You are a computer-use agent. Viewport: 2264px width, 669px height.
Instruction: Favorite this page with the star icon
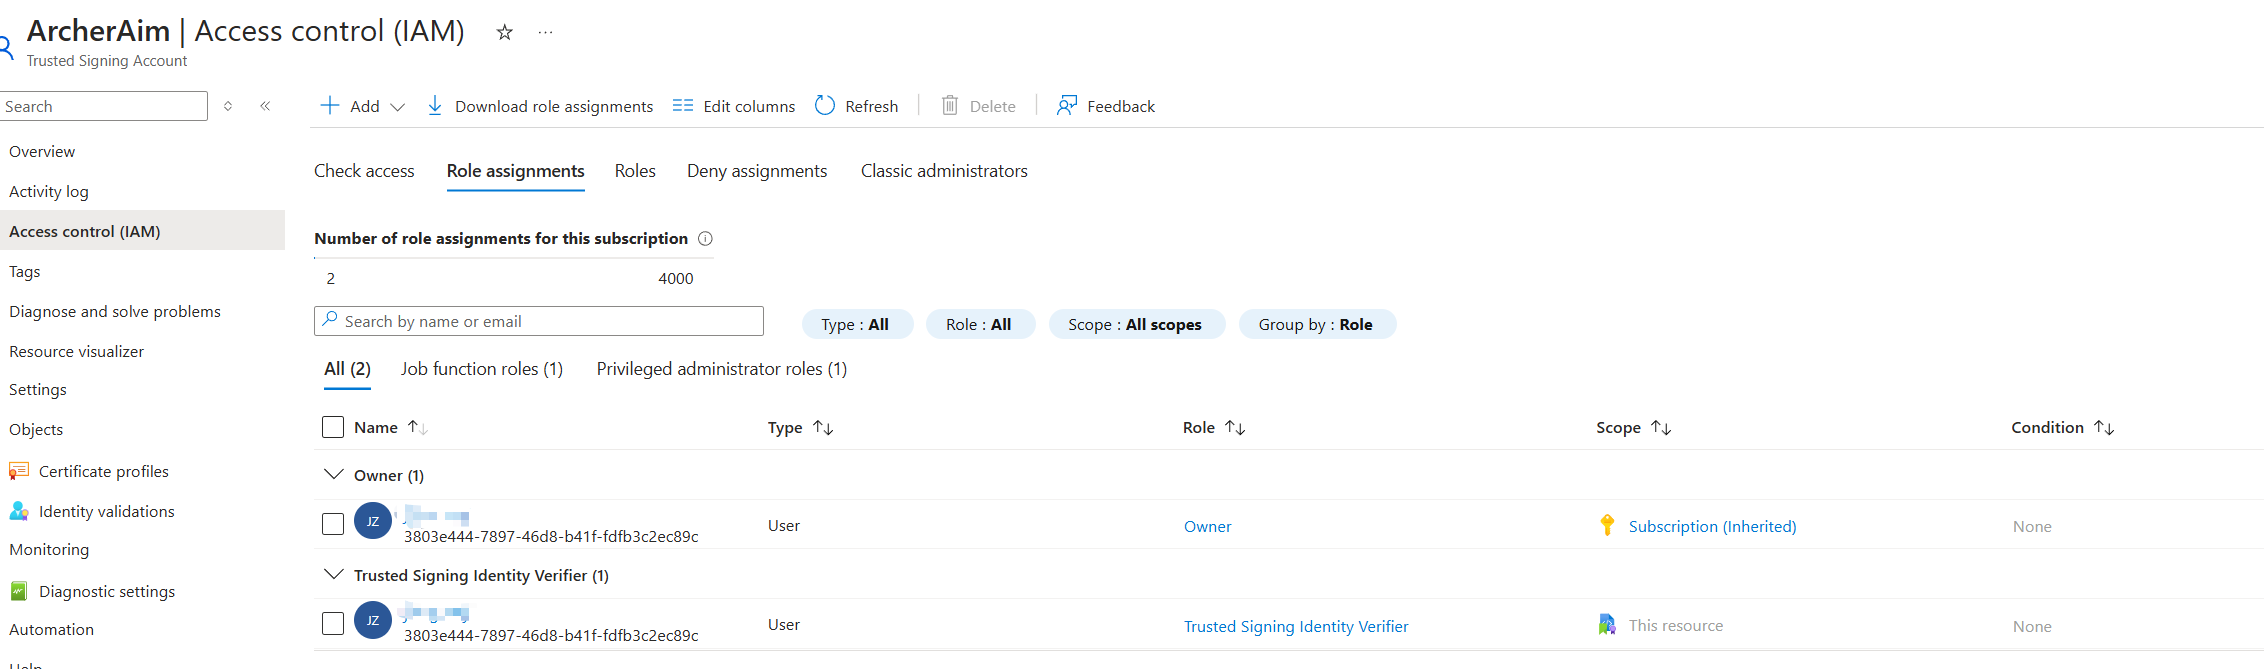pos(505,32)
